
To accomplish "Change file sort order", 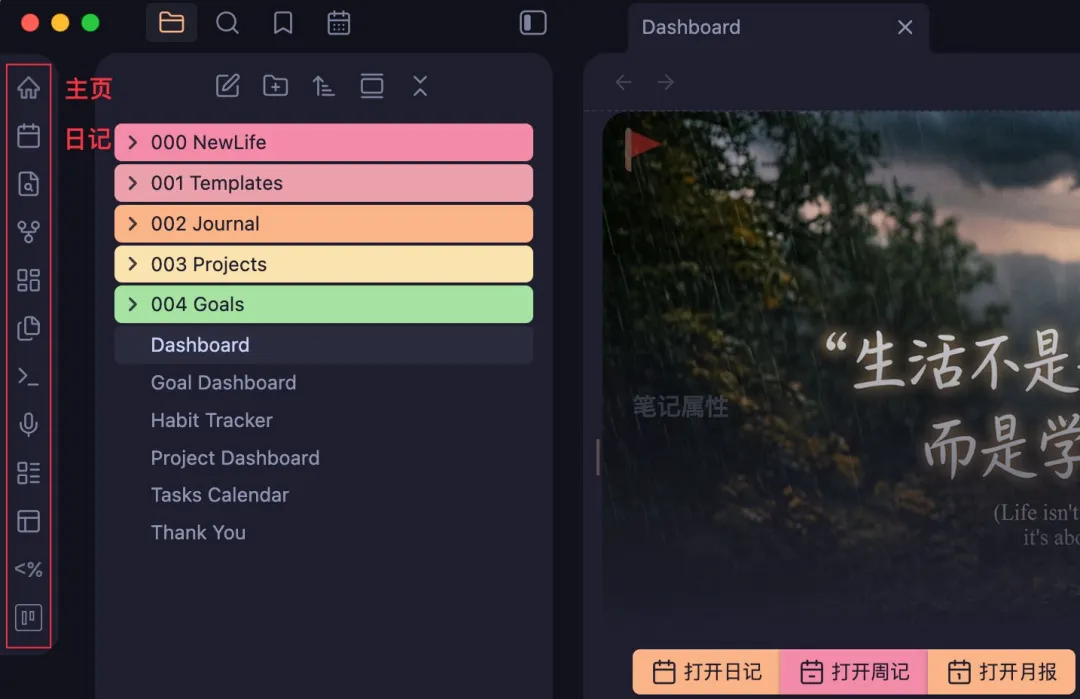I will [323, 86].
